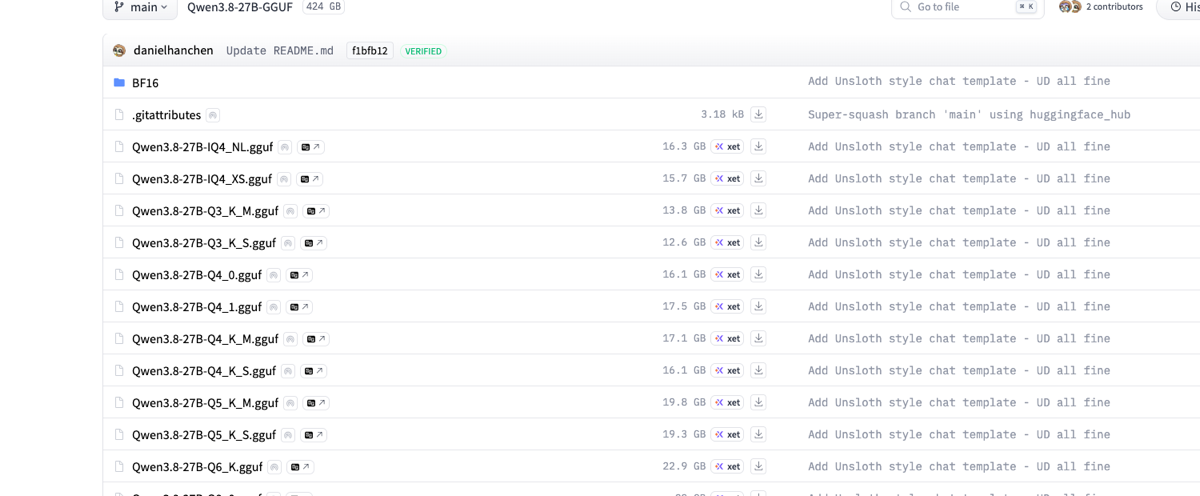
Task: Open the 'Update README.md' commit message
Action: (280, 50)
